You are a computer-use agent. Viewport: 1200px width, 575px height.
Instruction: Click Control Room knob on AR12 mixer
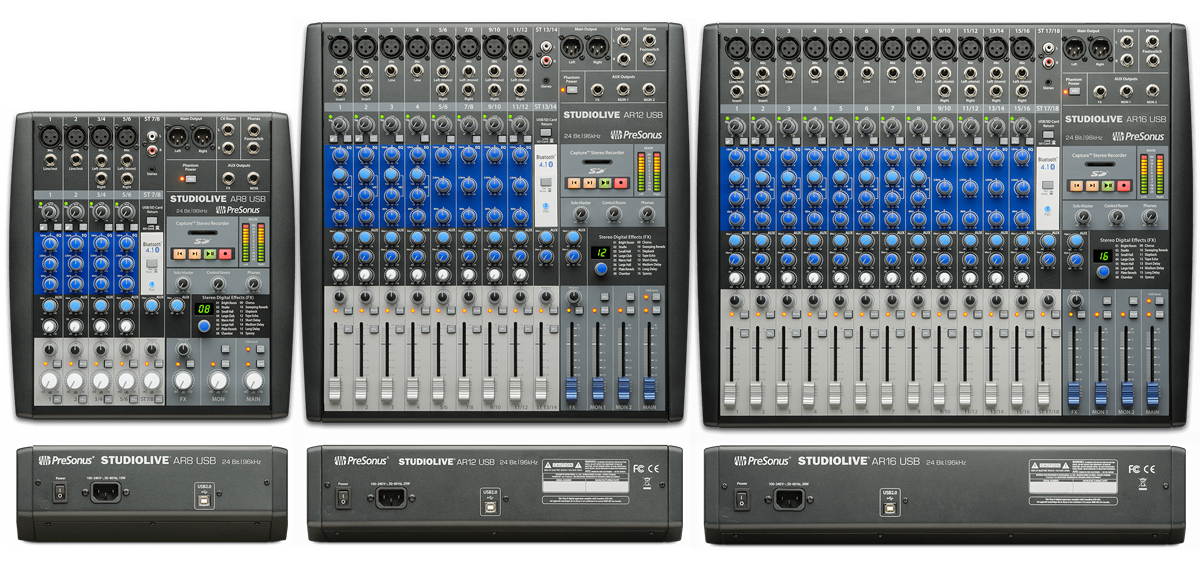click(614, 216)
